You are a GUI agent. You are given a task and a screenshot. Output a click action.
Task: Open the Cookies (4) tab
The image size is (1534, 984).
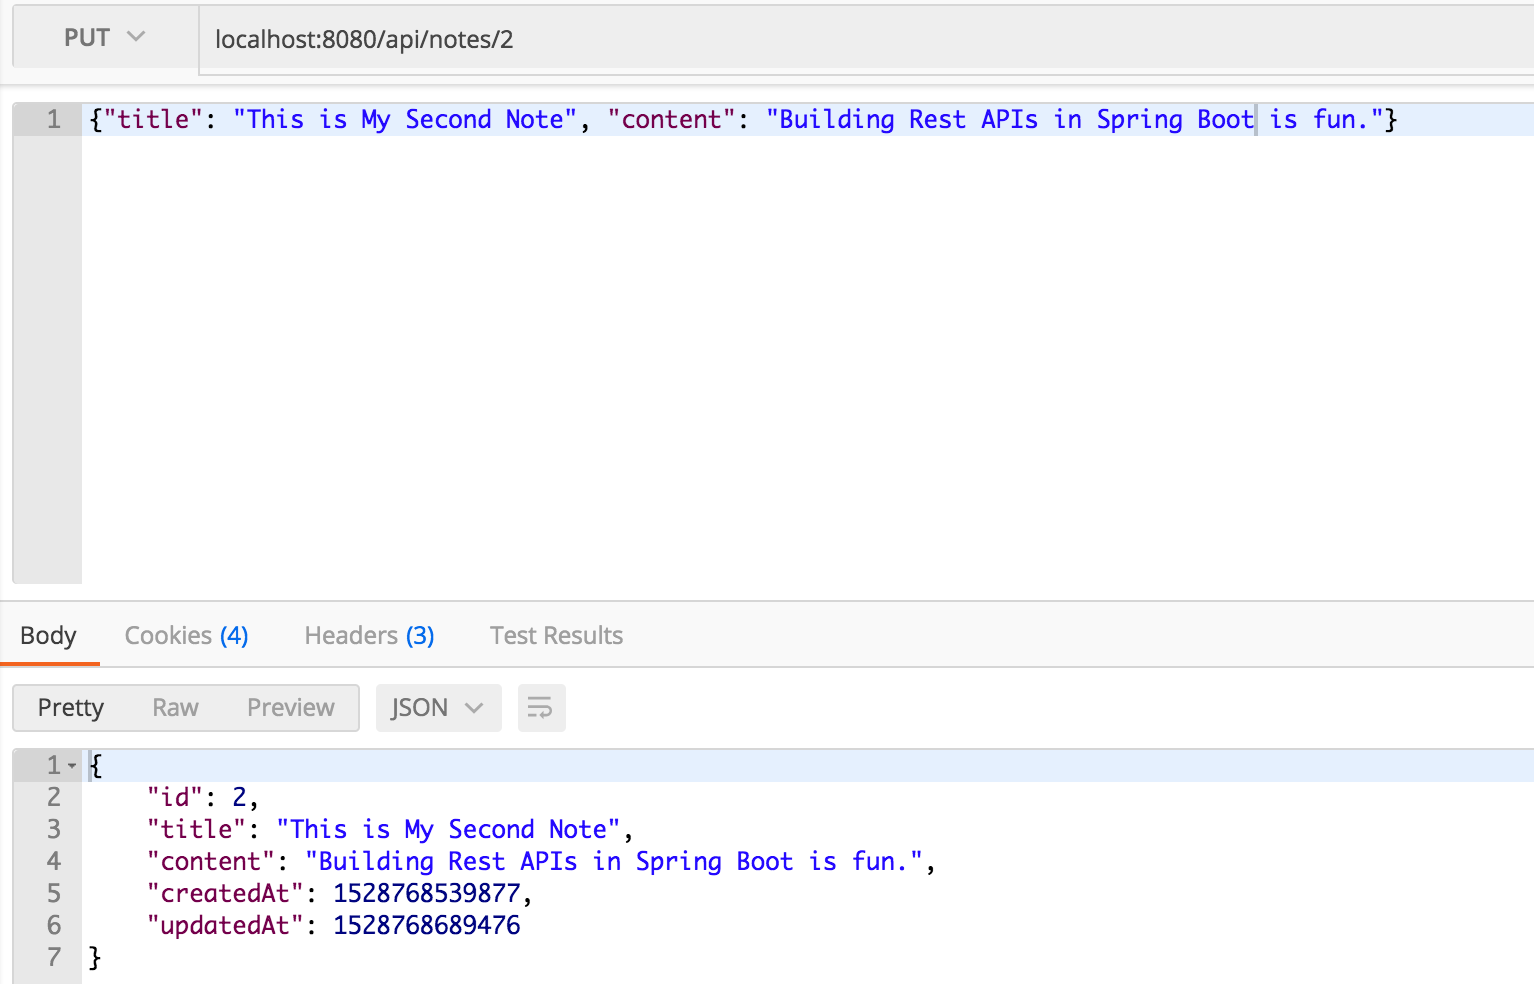pyautogui.click(x=186, y=636)
